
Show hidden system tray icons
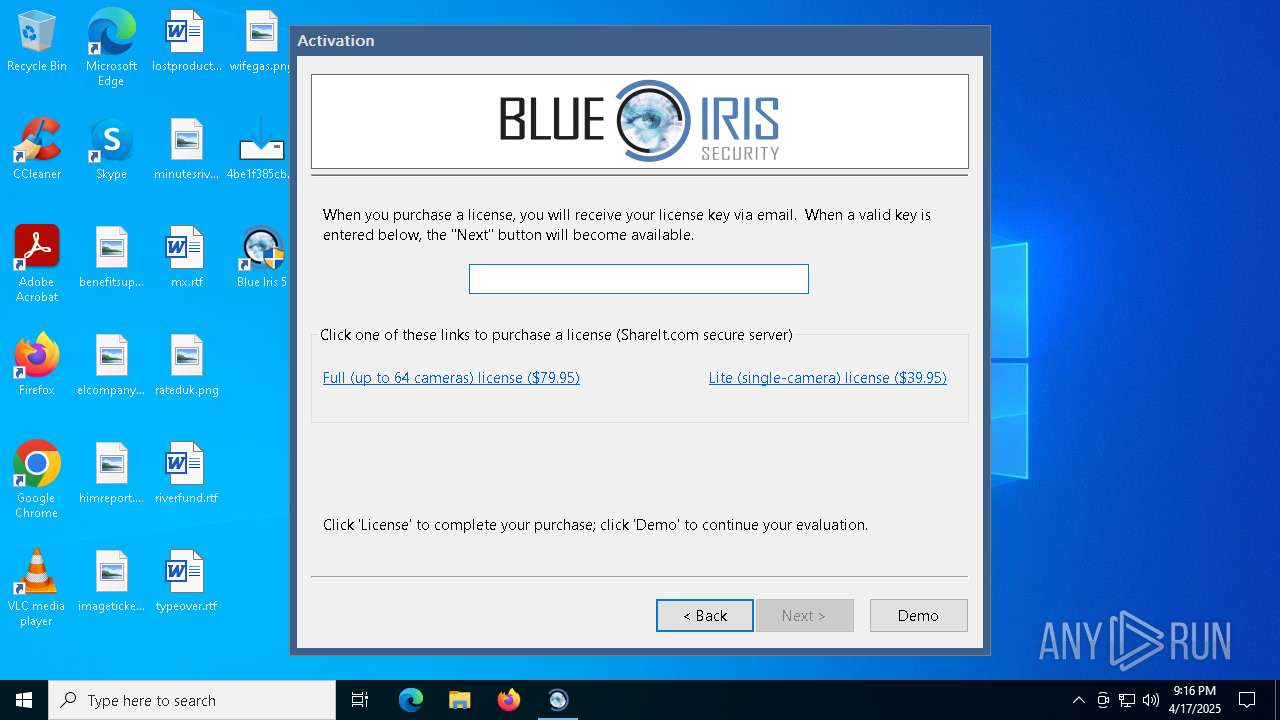(x=1078, y=700)
